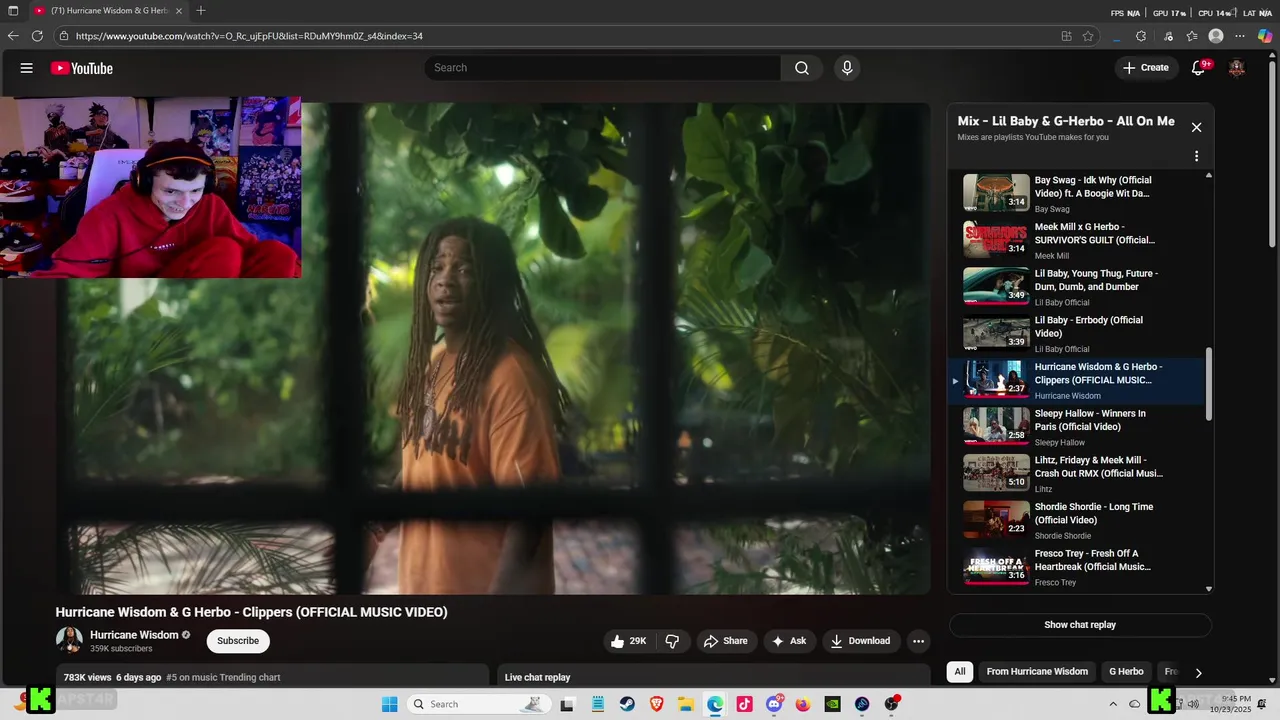Open the tab actions menu icon
1280x720 pixels.
[13, 11]
